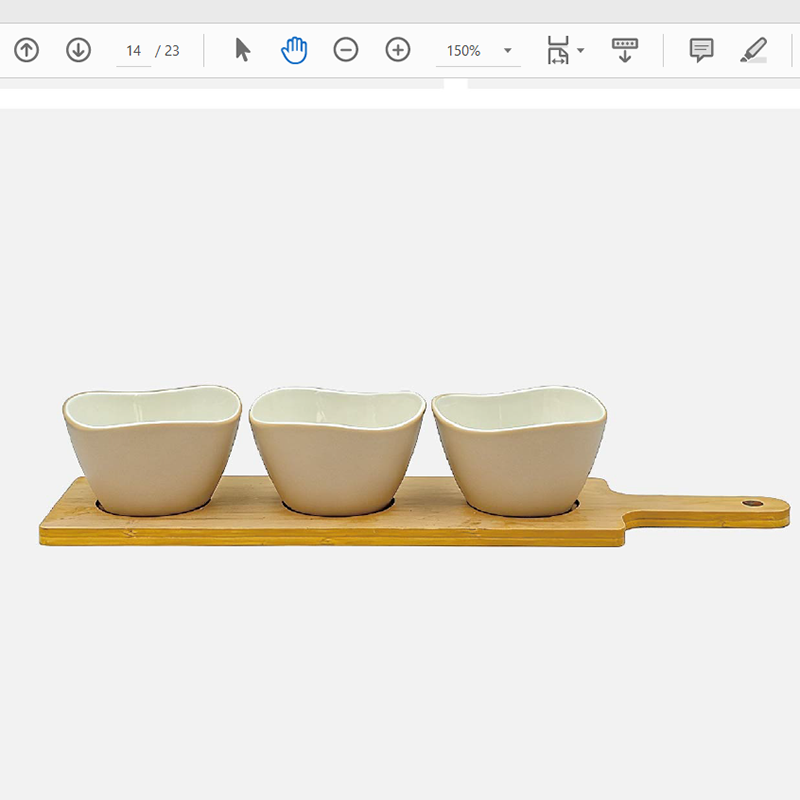Screen dimensions: 800x800
Task: Click the total page count 23
Action: pyautogui.click(x=172, y=51)
